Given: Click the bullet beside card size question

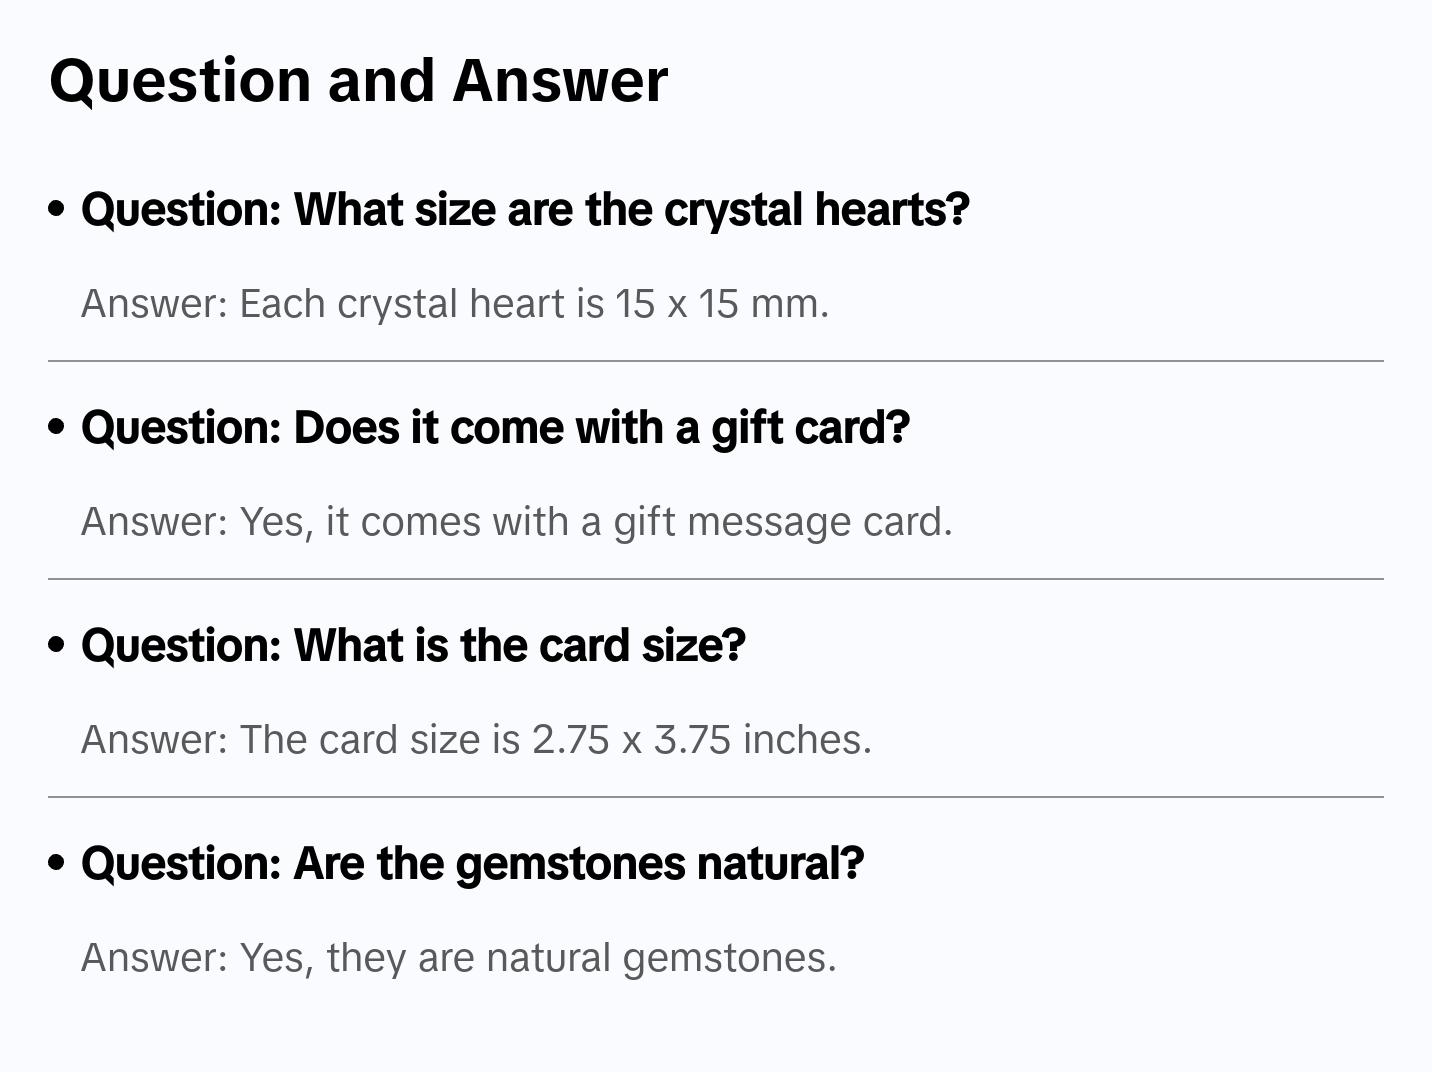Looking at the screenshot, I should coord(57,645).
